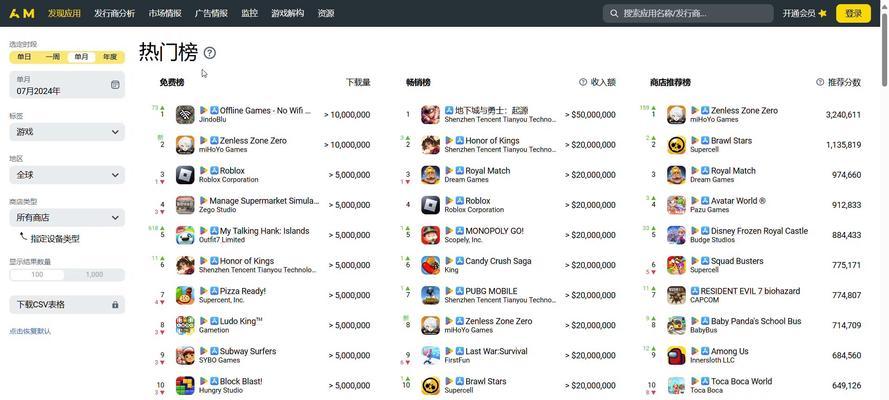Screen dimensions: 889x400
Task: Set result count to 1,000
Action: tap(94, 275)
